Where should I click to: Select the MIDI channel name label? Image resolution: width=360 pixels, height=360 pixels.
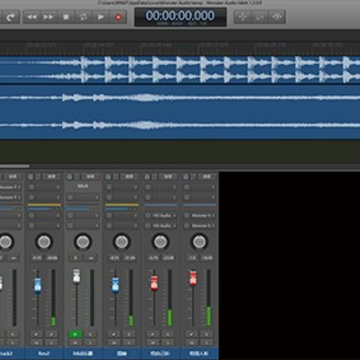[83, 353]
